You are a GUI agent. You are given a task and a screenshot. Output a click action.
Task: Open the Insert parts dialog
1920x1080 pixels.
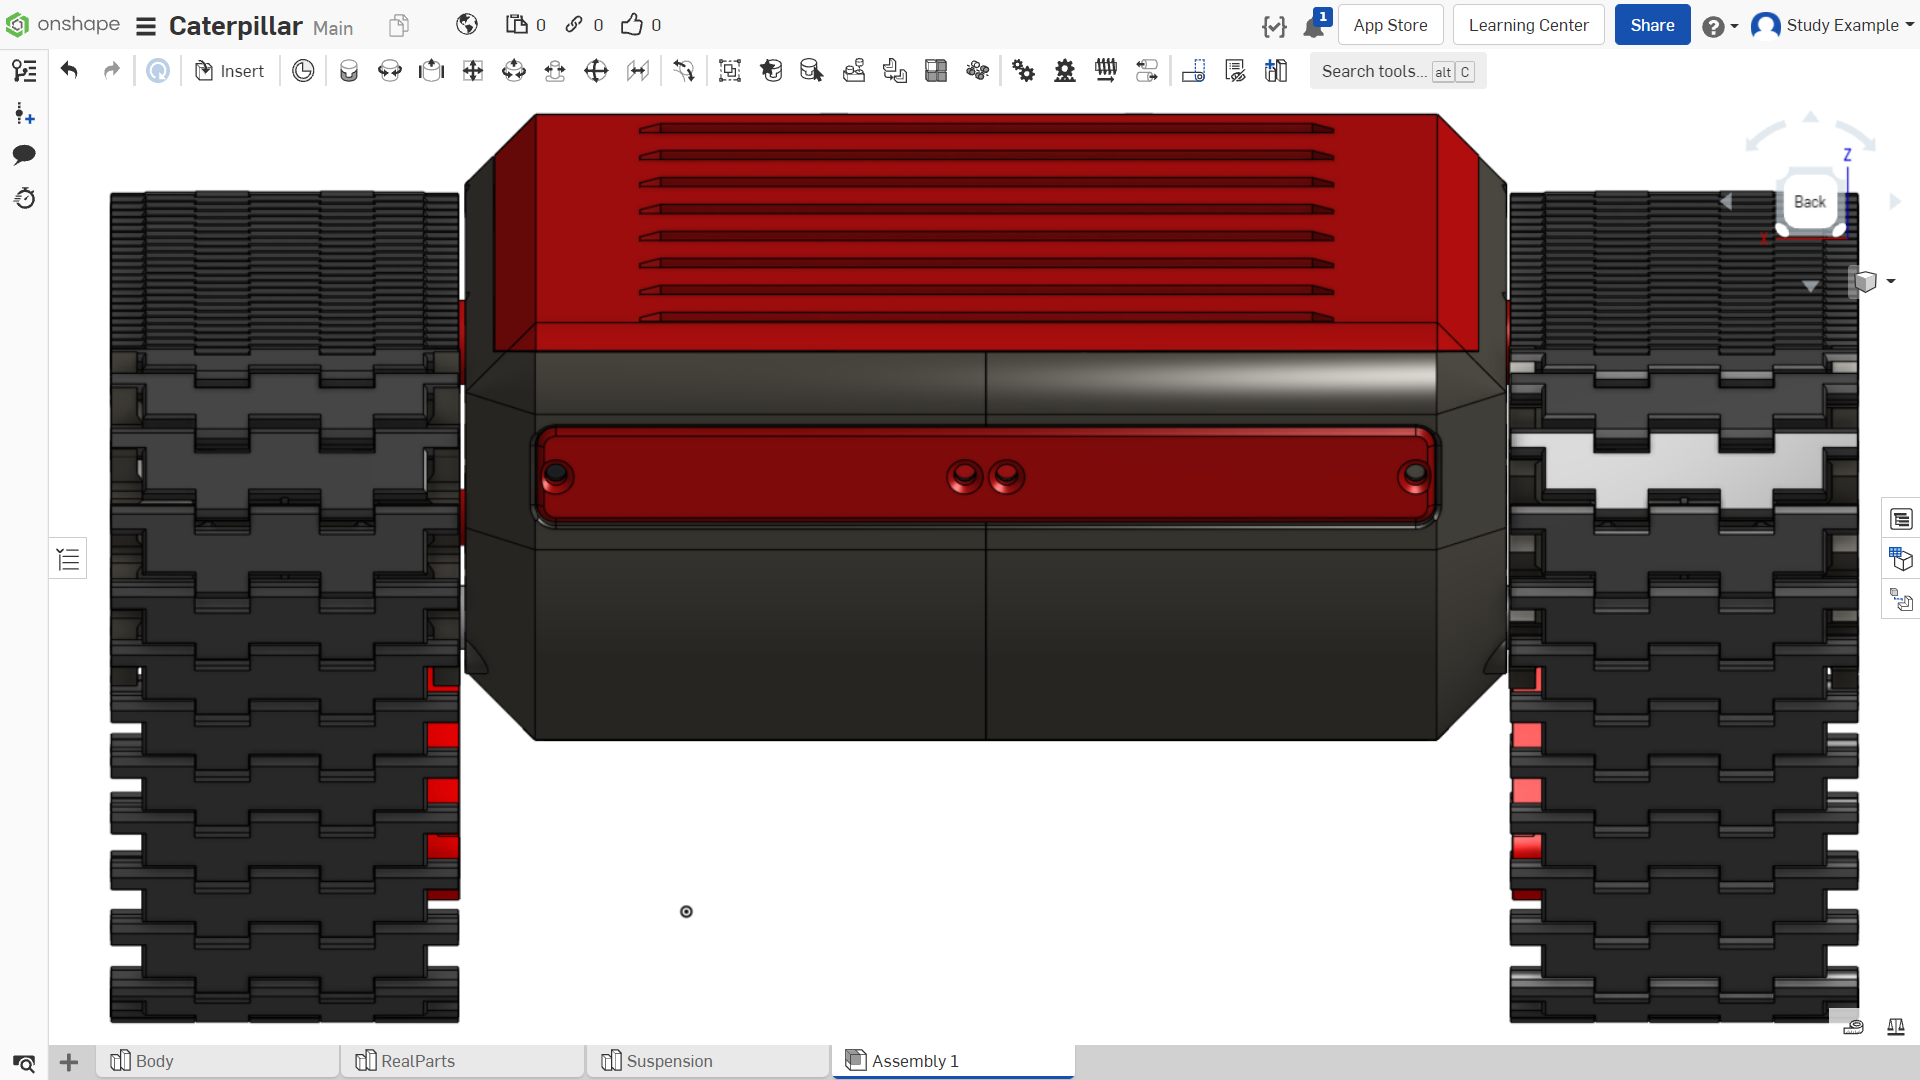tap(229, 71)
